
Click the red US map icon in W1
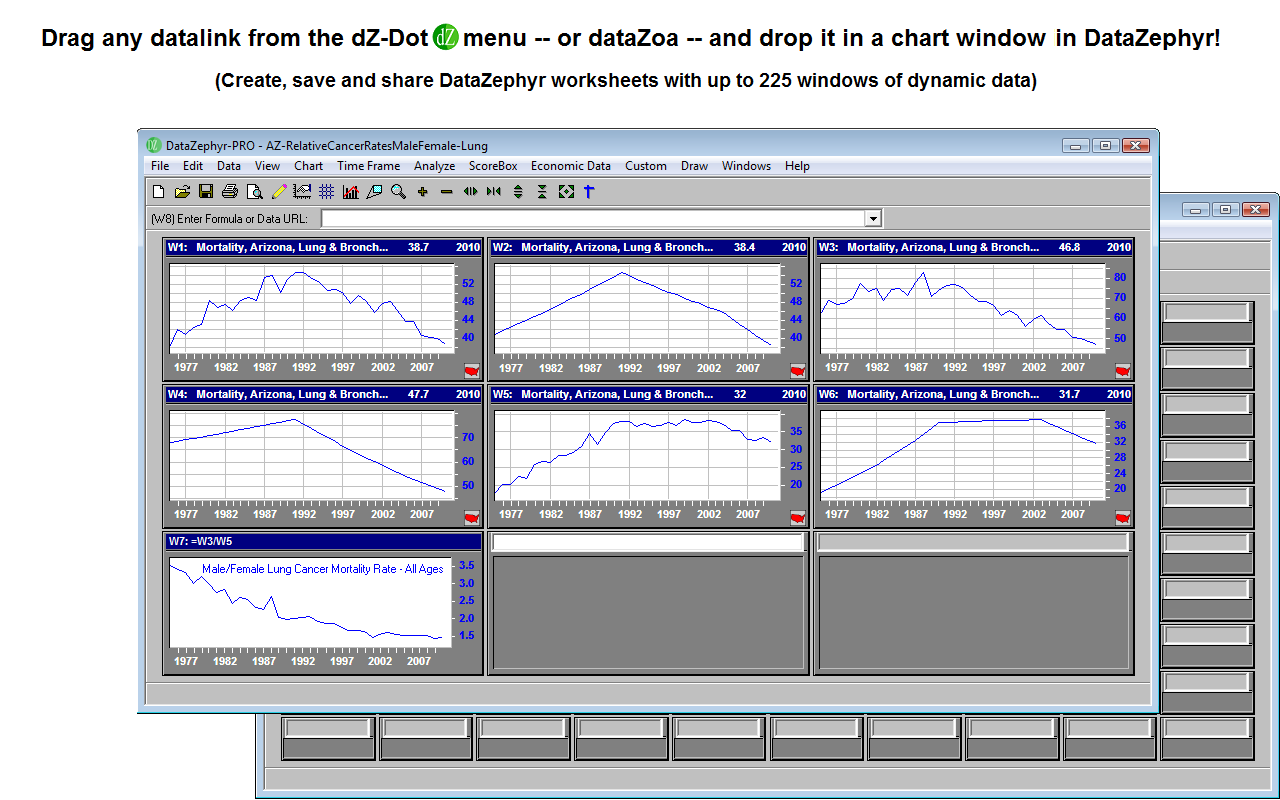click(472, 370)
